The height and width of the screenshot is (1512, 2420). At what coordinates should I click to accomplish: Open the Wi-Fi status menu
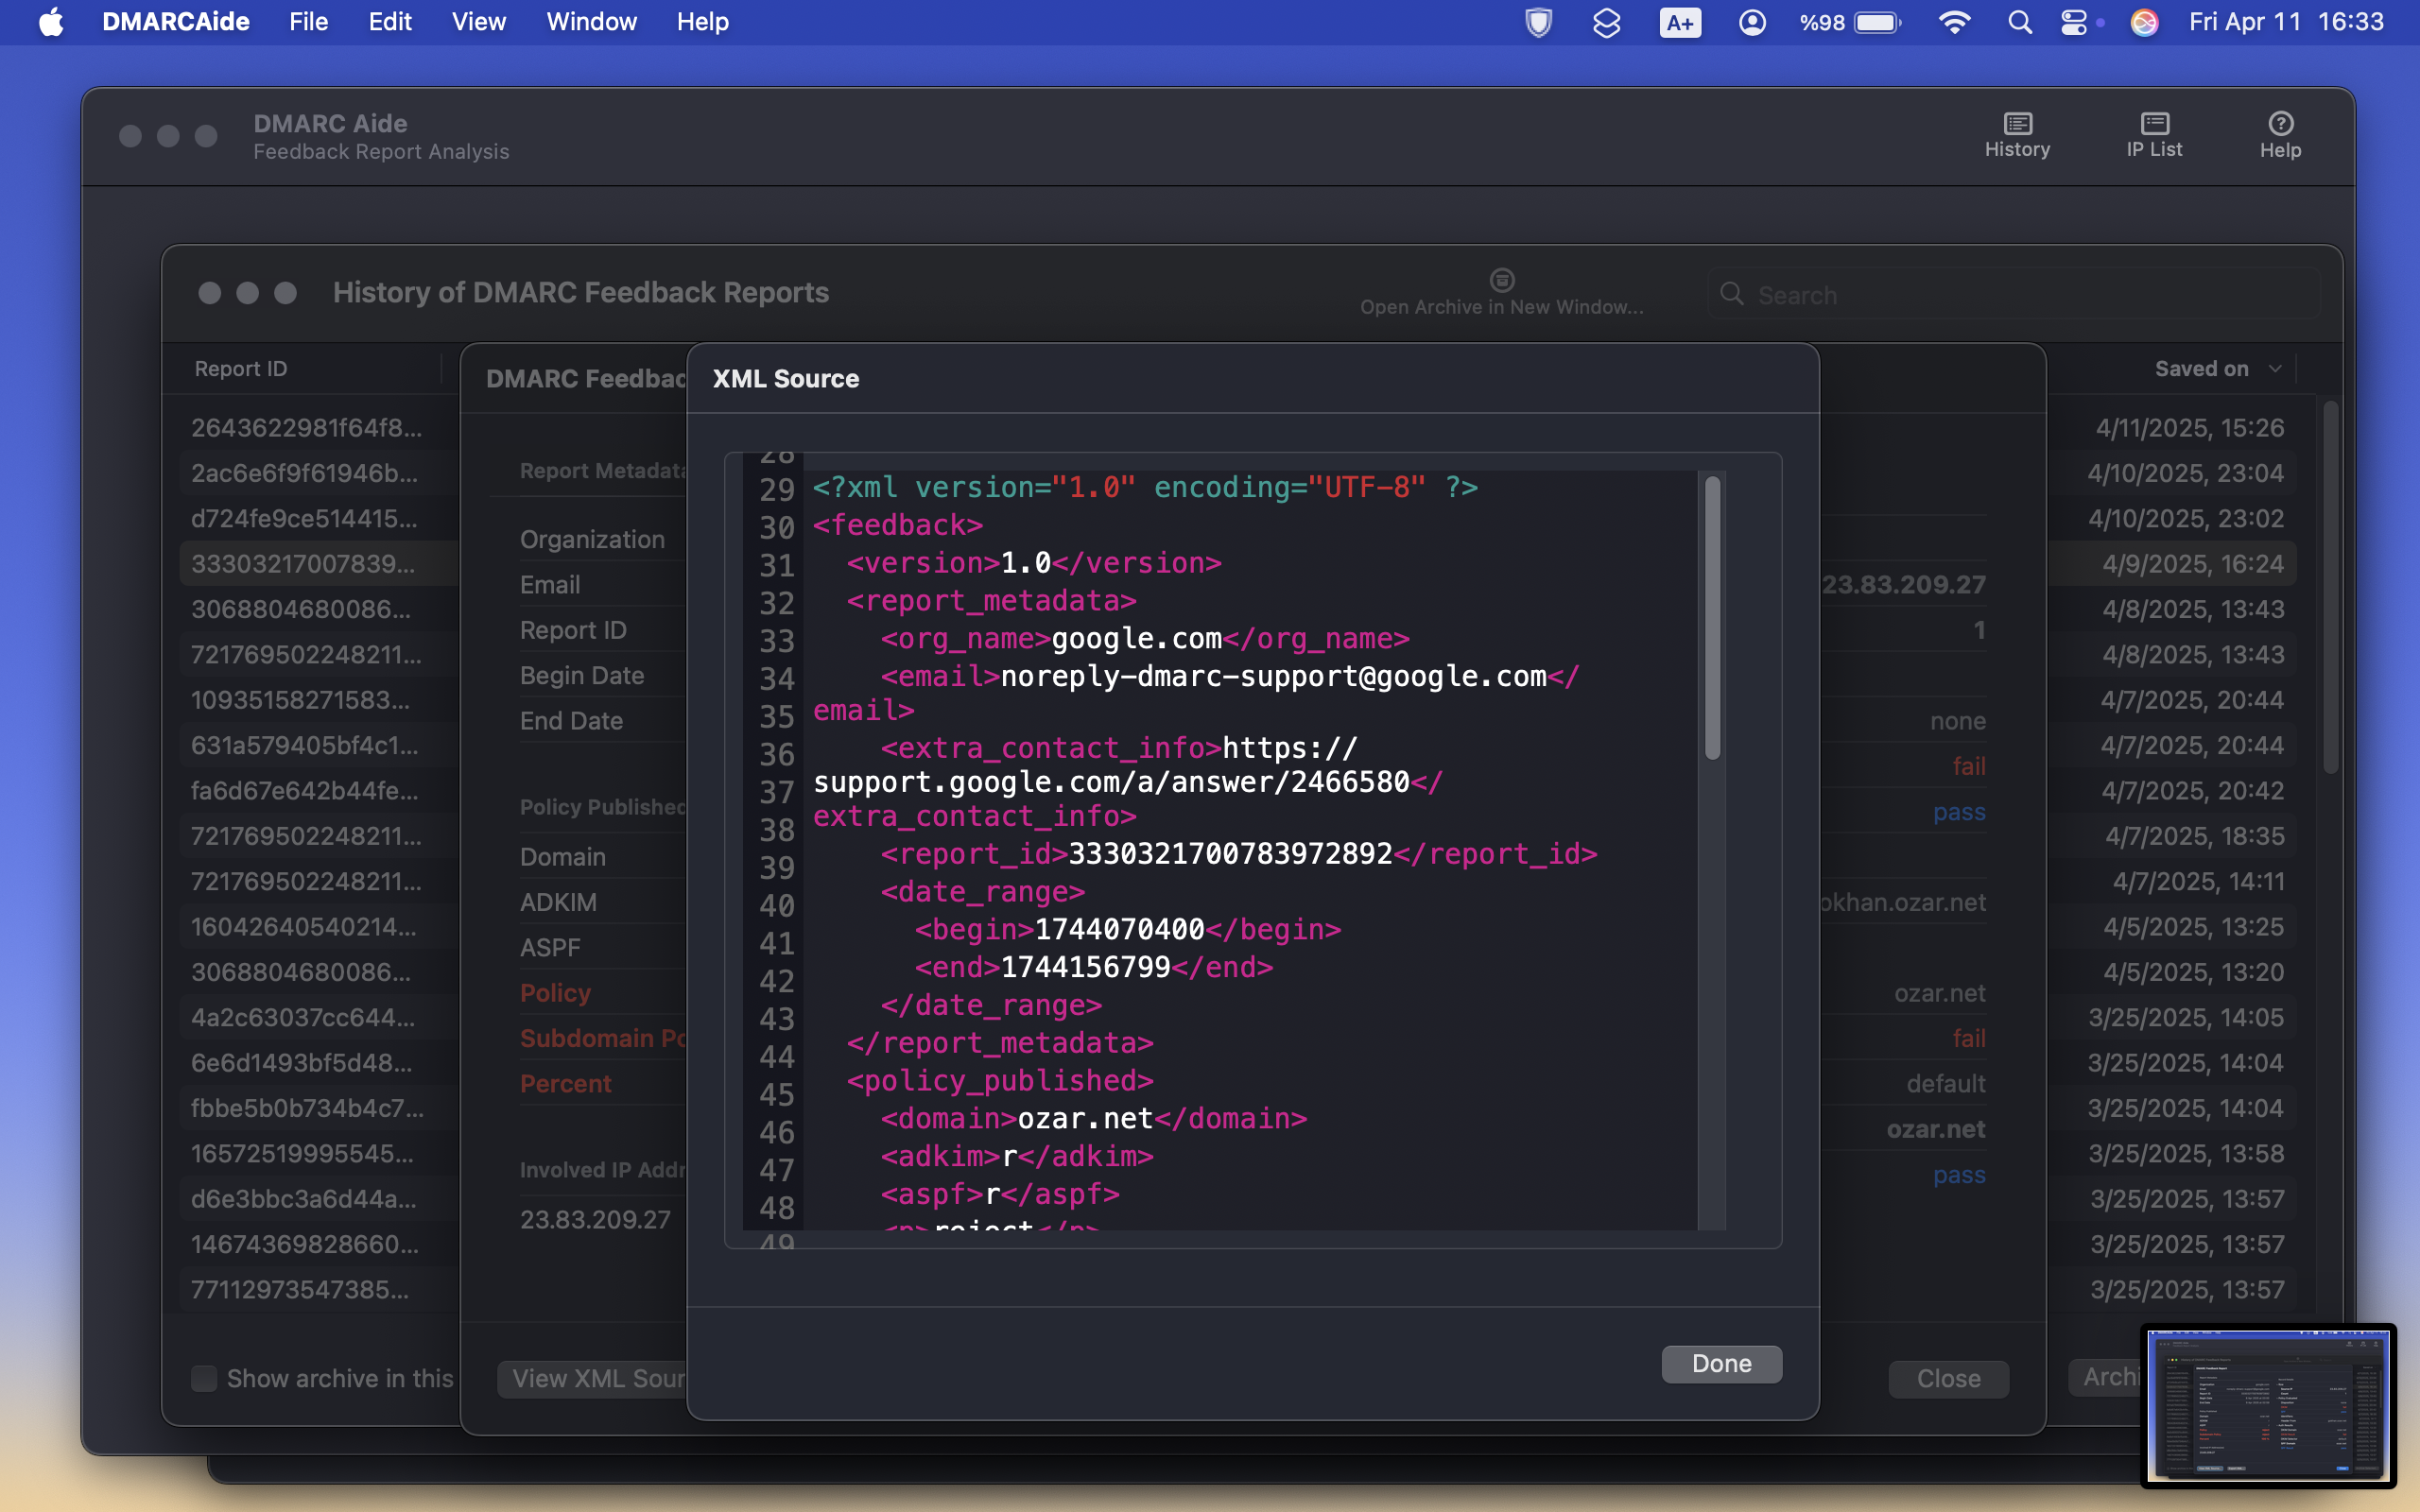1954,22
